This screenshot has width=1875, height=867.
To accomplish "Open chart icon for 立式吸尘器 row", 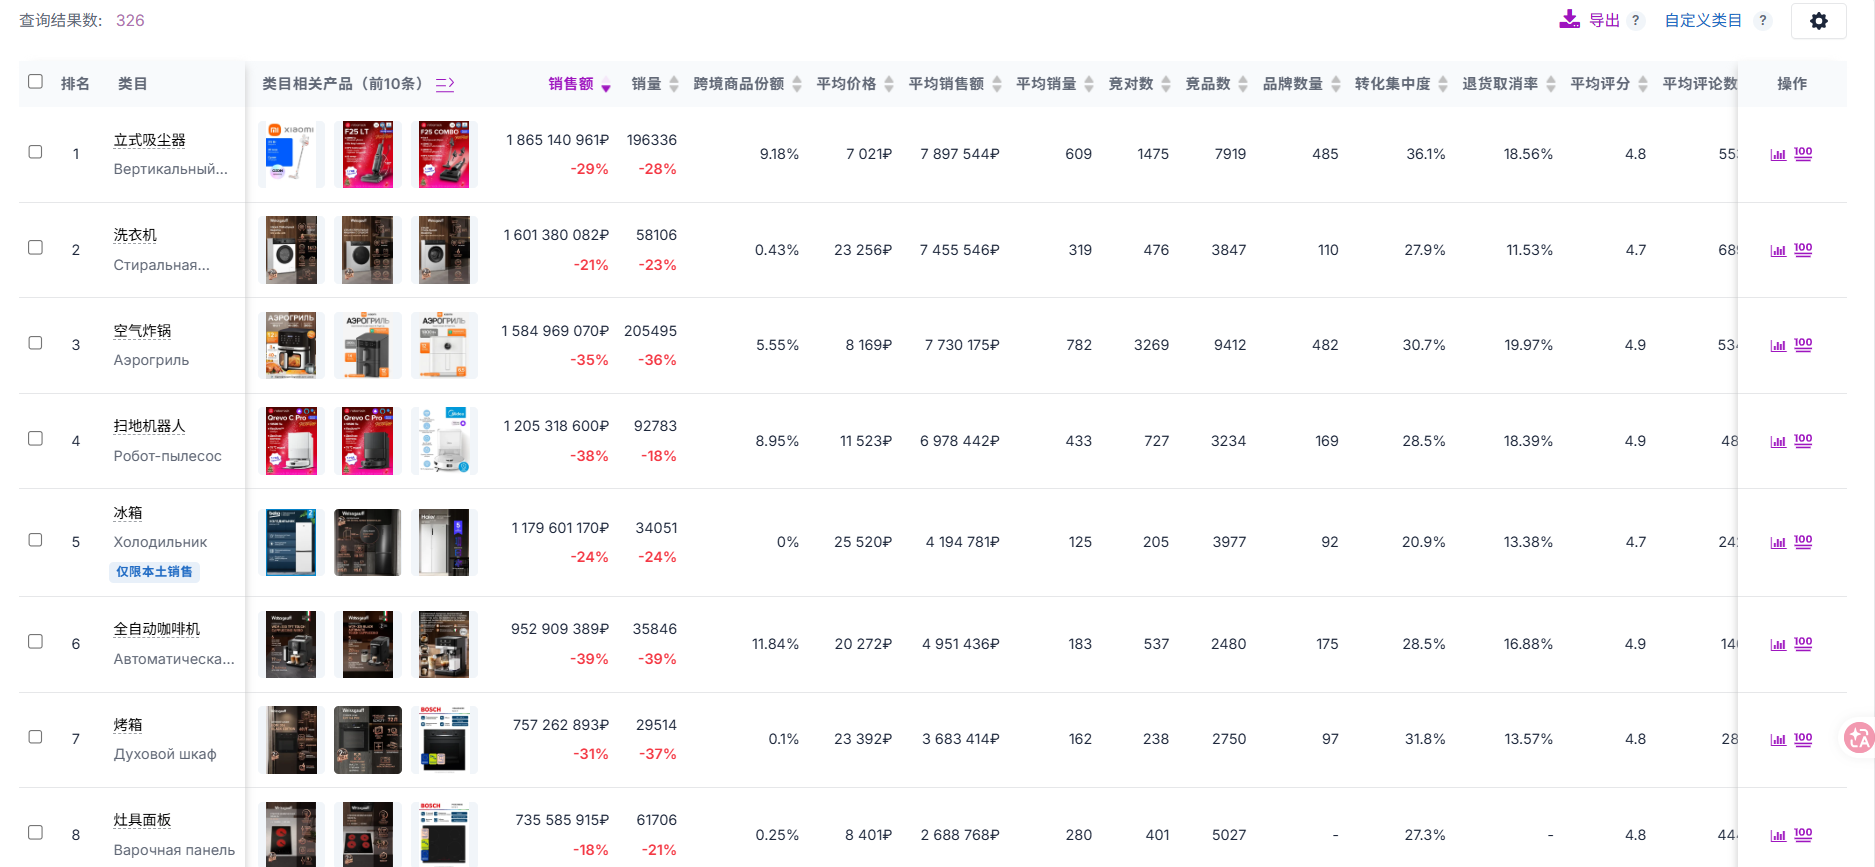I will click(x=1777, y=155).
